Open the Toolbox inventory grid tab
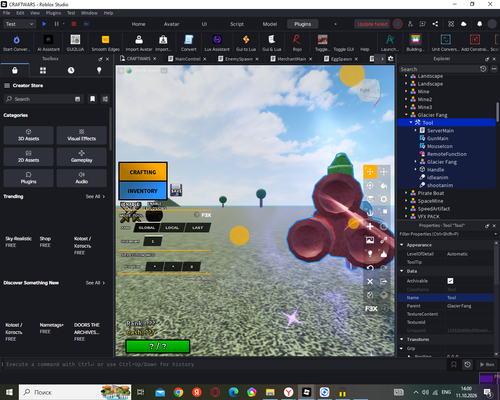This screenshot has width=500, height=400. (x=43, y=71)
